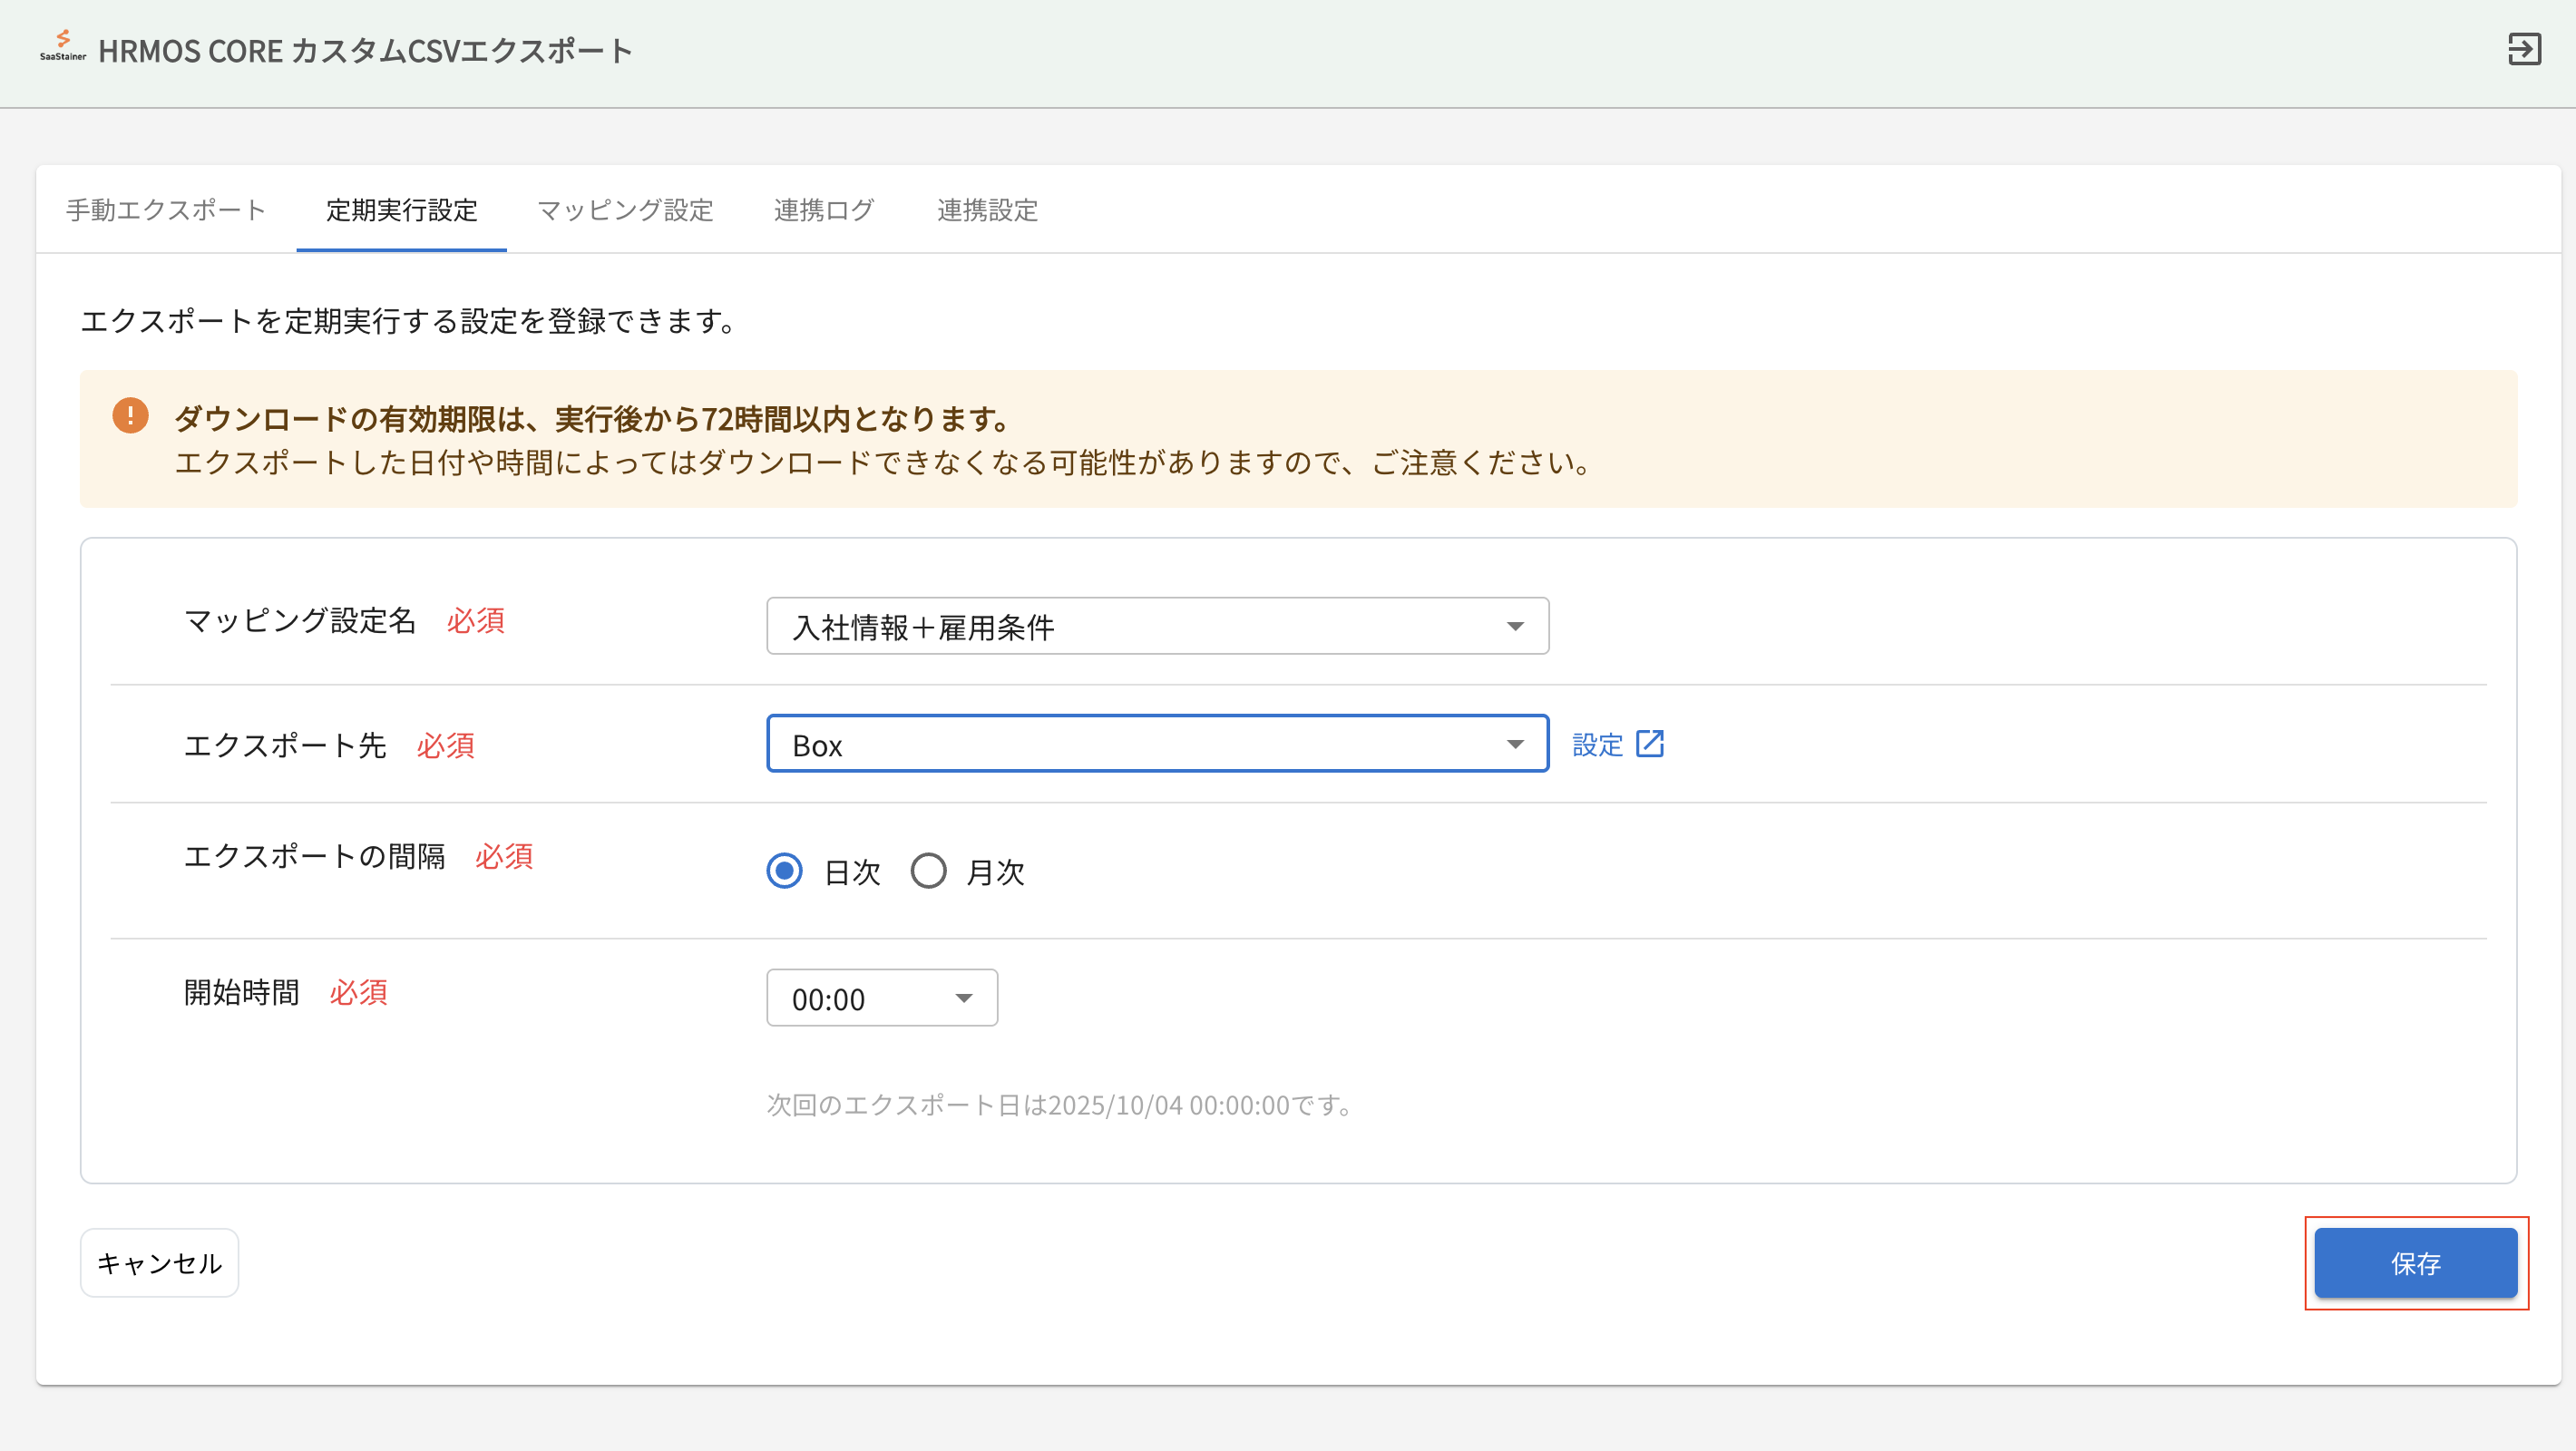Click the 月次 label text
The height and width of the screenshot is (1451, 2576).
tap(995, 873)
